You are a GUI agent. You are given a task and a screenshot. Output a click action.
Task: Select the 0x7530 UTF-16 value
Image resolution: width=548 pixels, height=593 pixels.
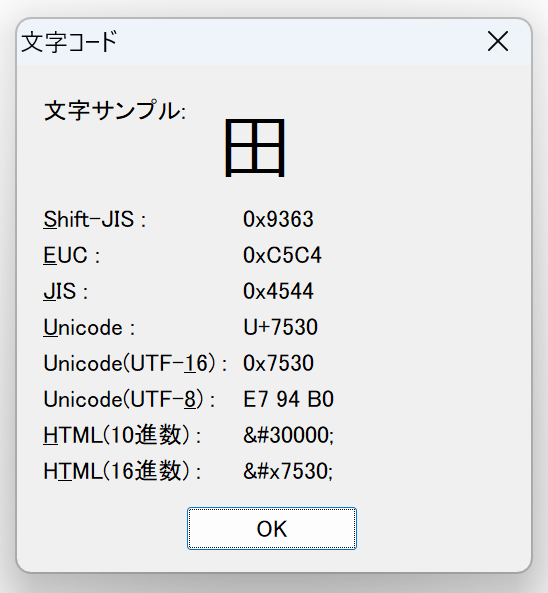pyautogui.click(x=278, y=363)
